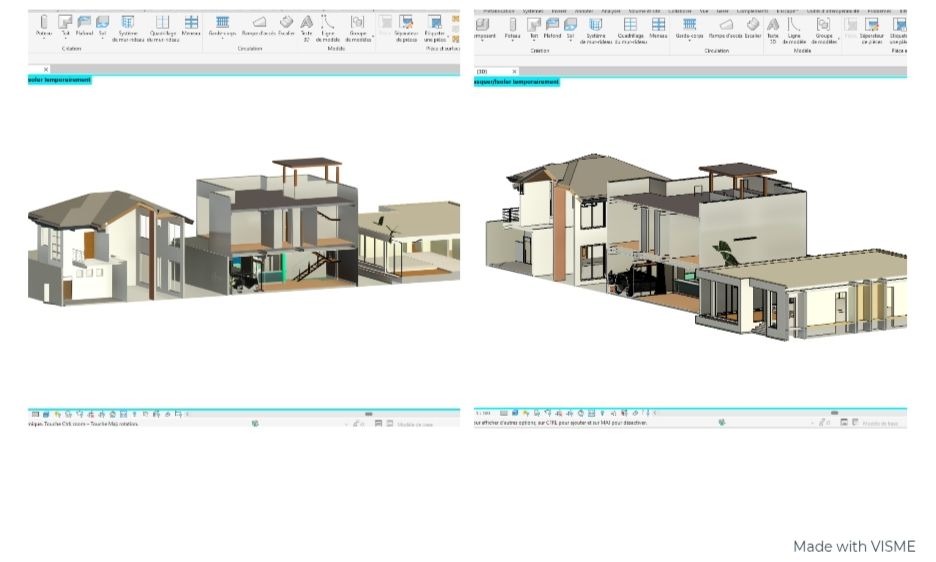Select Quadrillage du mur-rideau in left Revit window
The image size is (936, 562).
[162, 29]
